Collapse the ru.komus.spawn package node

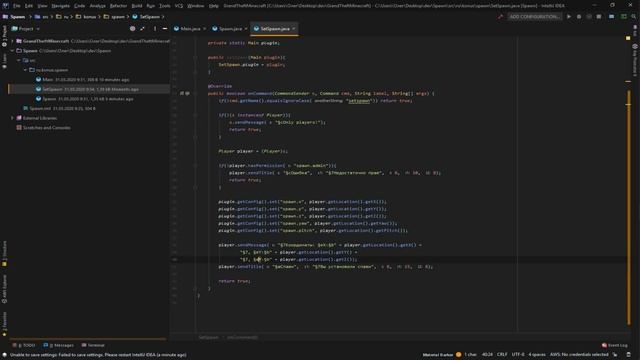coord(25,70)
